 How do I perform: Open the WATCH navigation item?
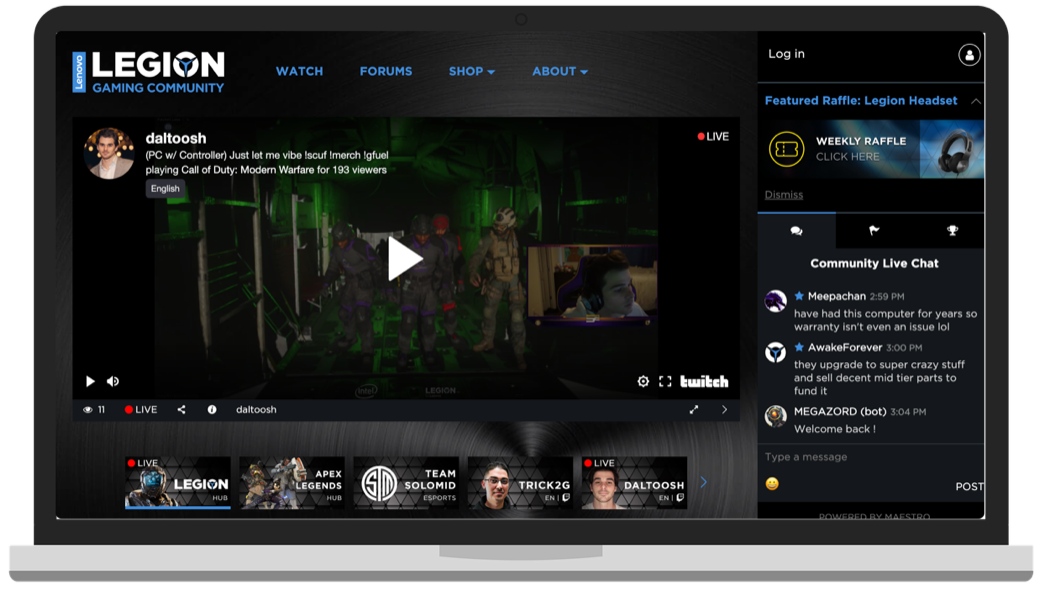pos(299,72)
